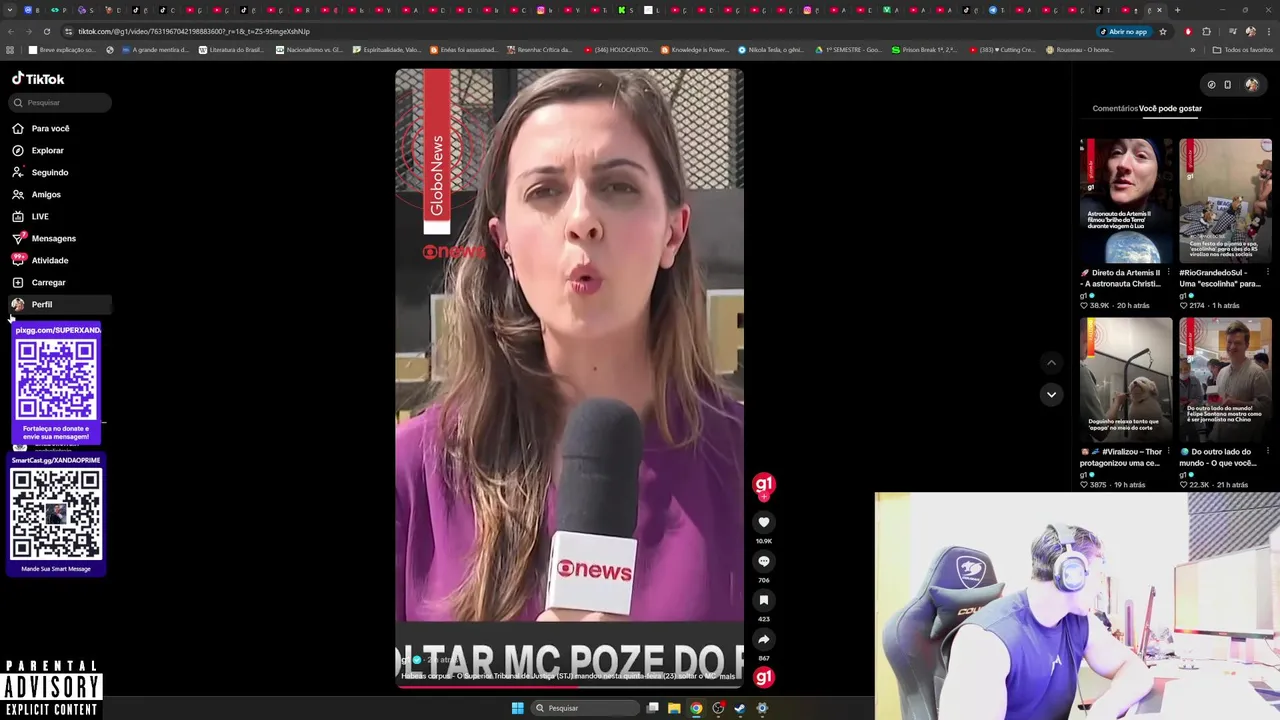Open Chrome from the taskbar

(696, 708)
